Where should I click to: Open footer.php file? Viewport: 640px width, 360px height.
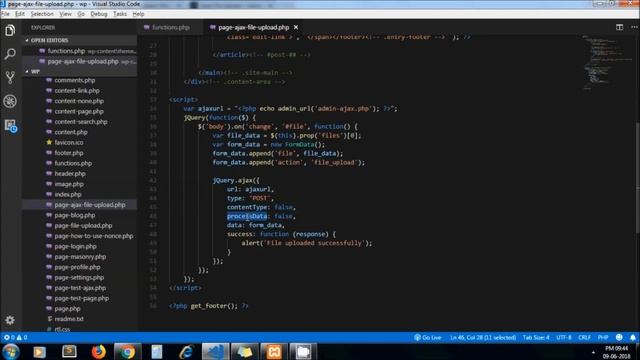coord(69,153)
